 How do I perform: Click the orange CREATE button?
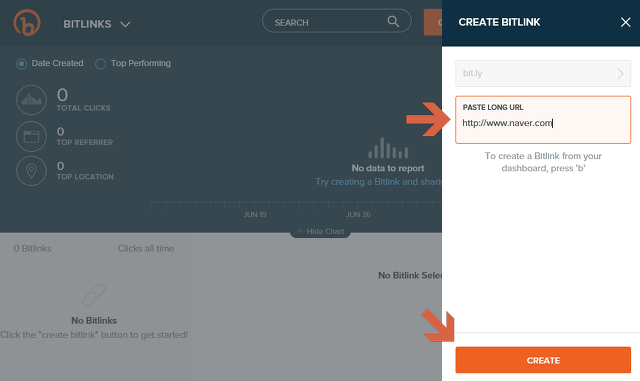(x=543, y=360)
